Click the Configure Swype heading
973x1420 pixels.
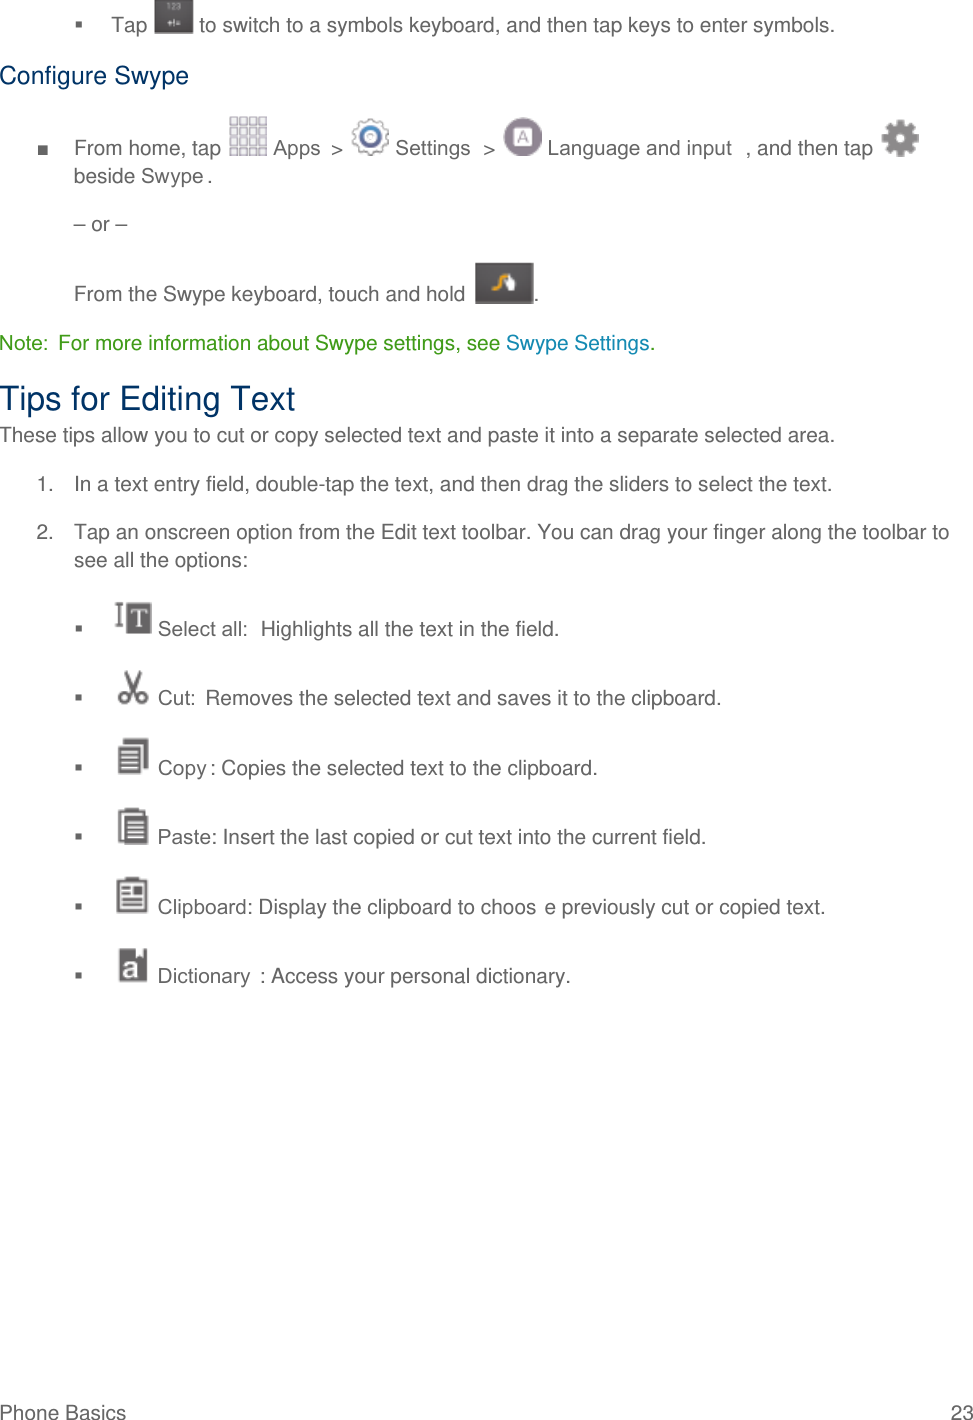click(94, 76)
